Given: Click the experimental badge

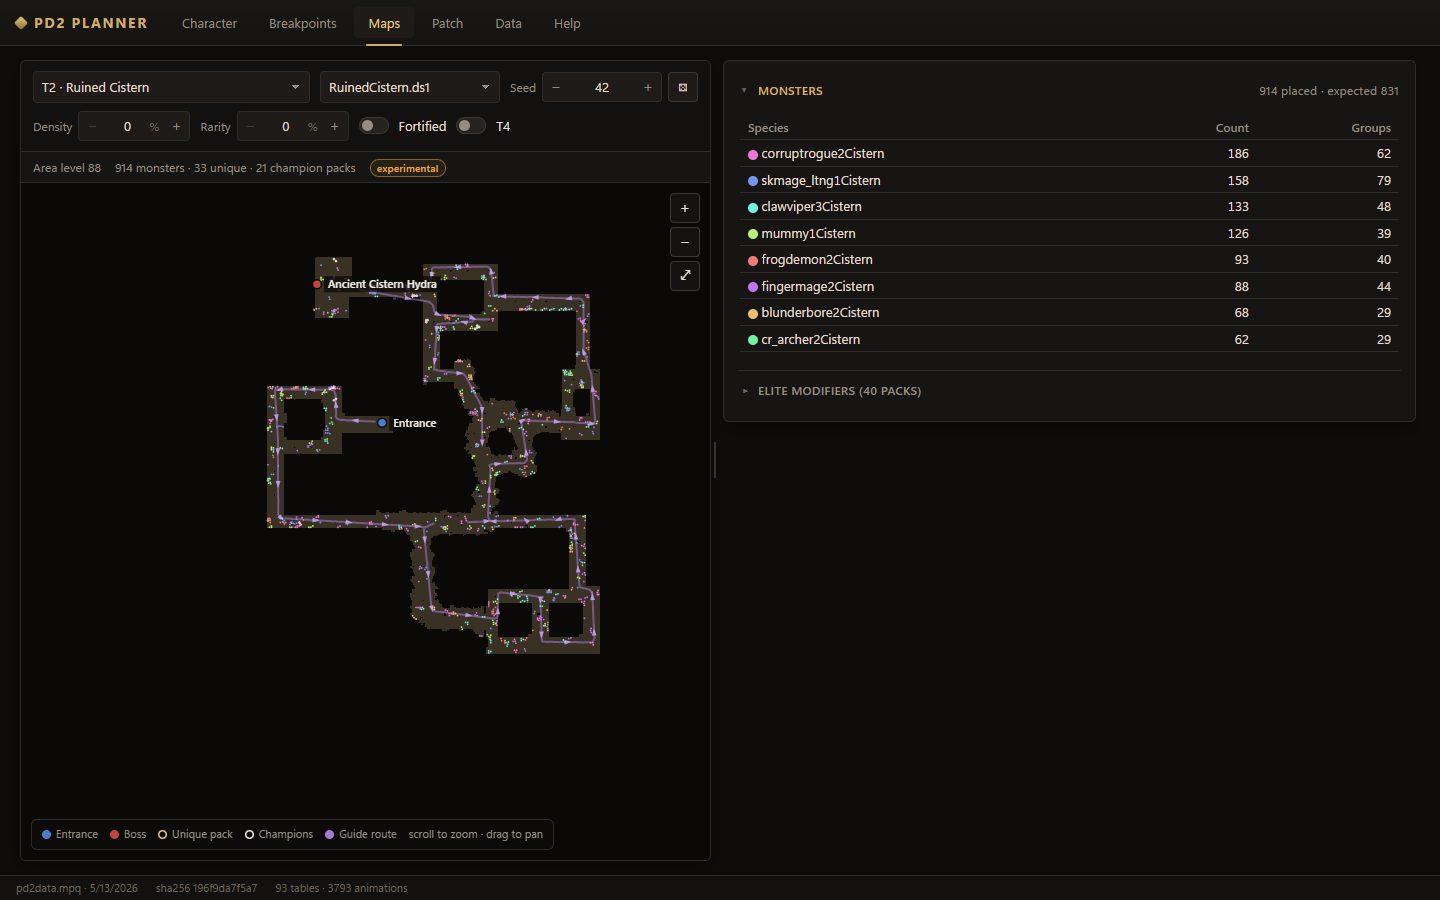Looking at the screenshot, I should pos(408,168).
